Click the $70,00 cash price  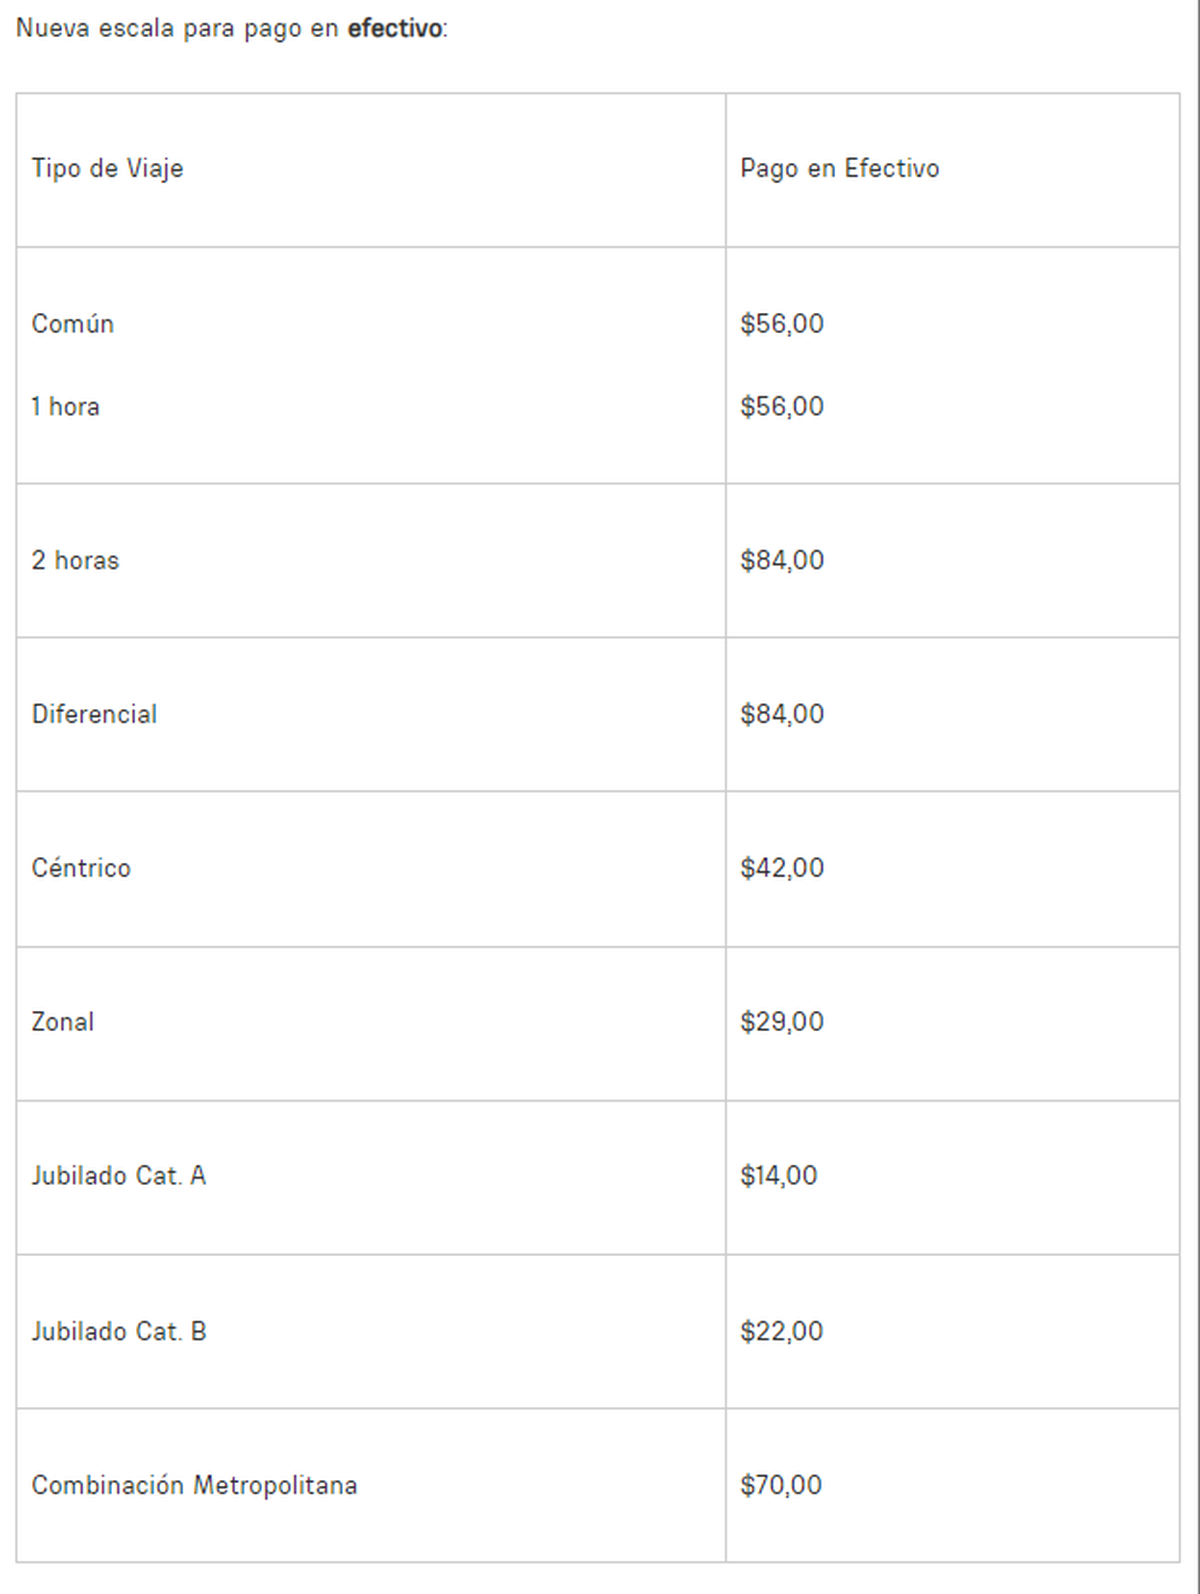(781, 1486)
